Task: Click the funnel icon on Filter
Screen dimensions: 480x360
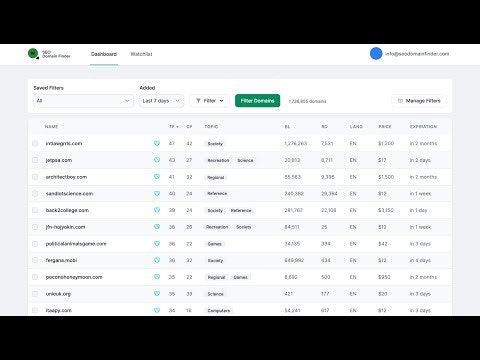Action: pyautogui.click(x=198, y=101)
